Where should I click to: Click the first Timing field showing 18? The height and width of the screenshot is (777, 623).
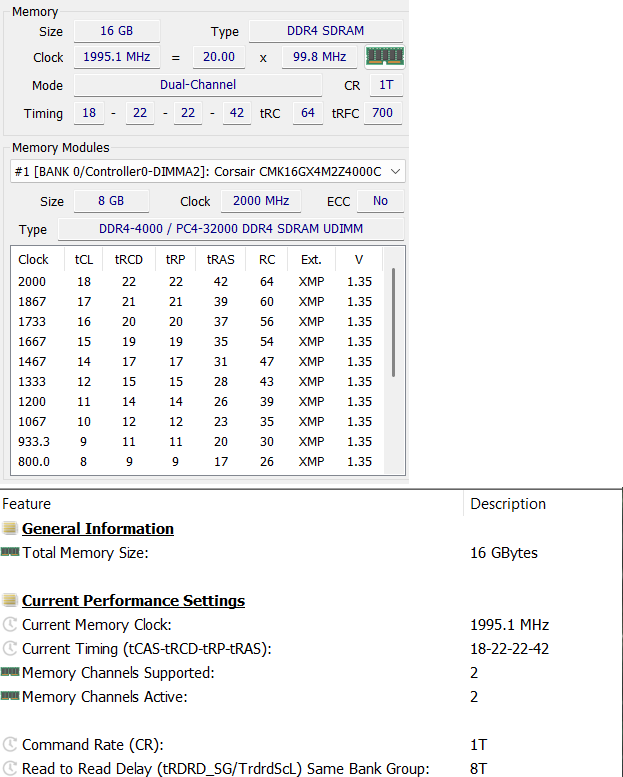89,113
